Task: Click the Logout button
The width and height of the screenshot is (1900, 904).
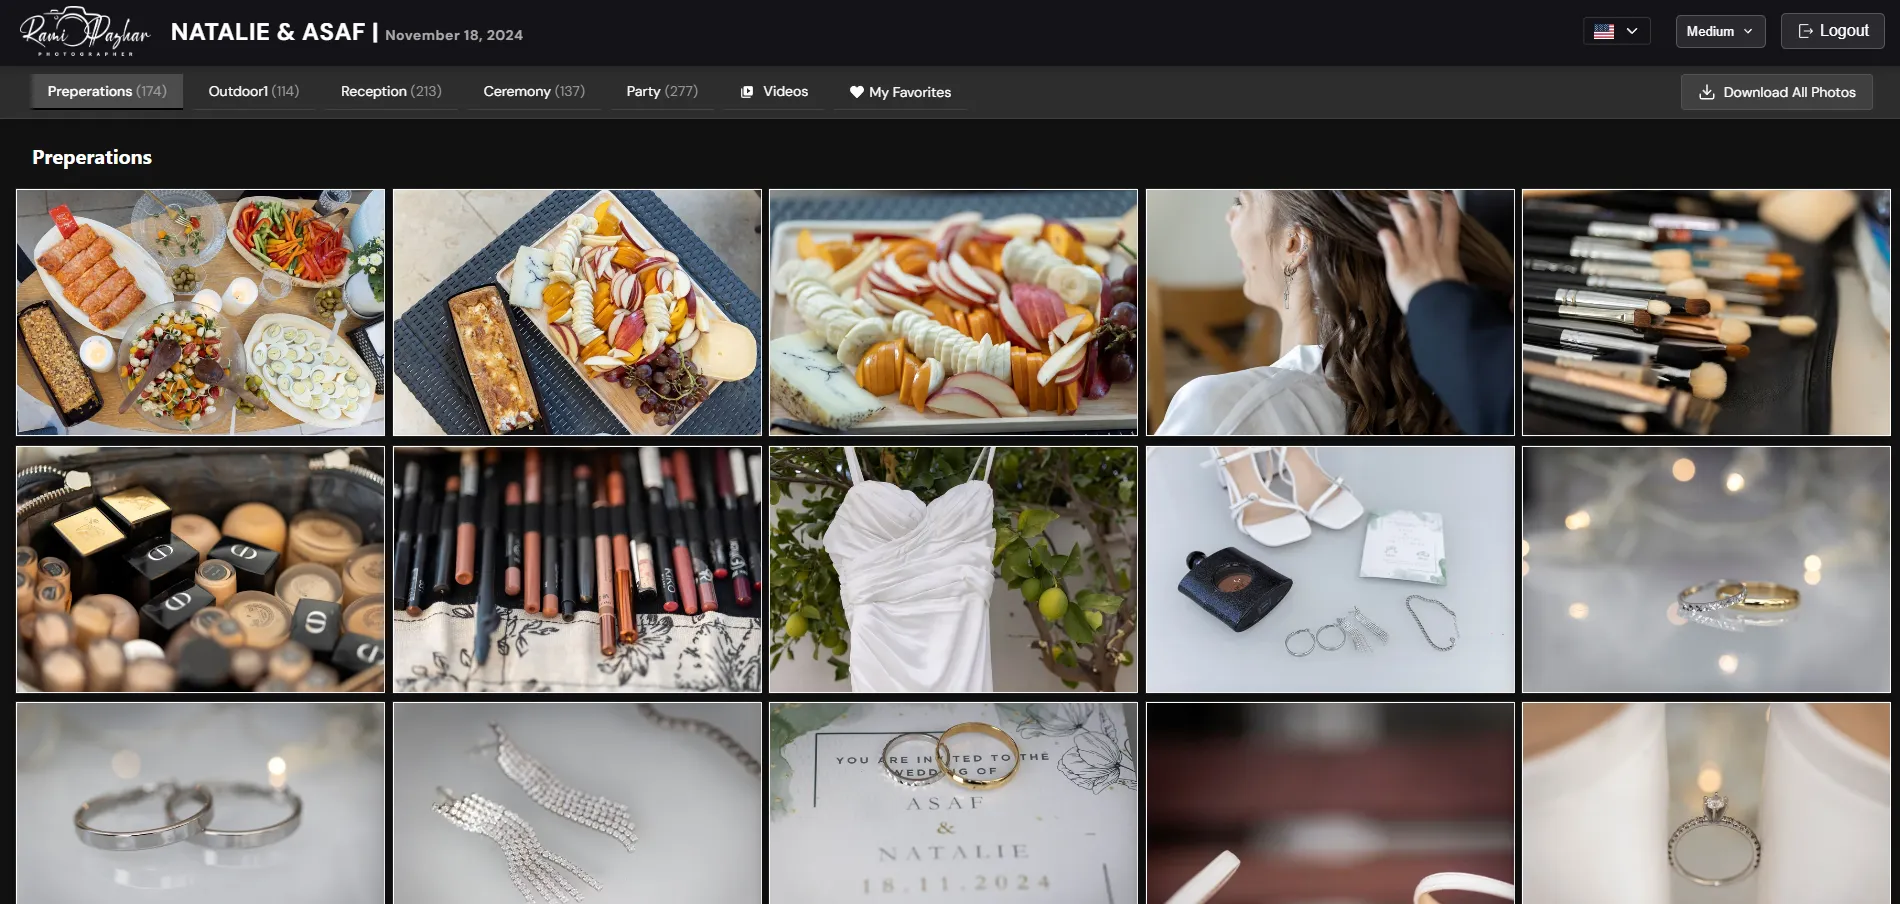Action: (x=1832, y=30)
